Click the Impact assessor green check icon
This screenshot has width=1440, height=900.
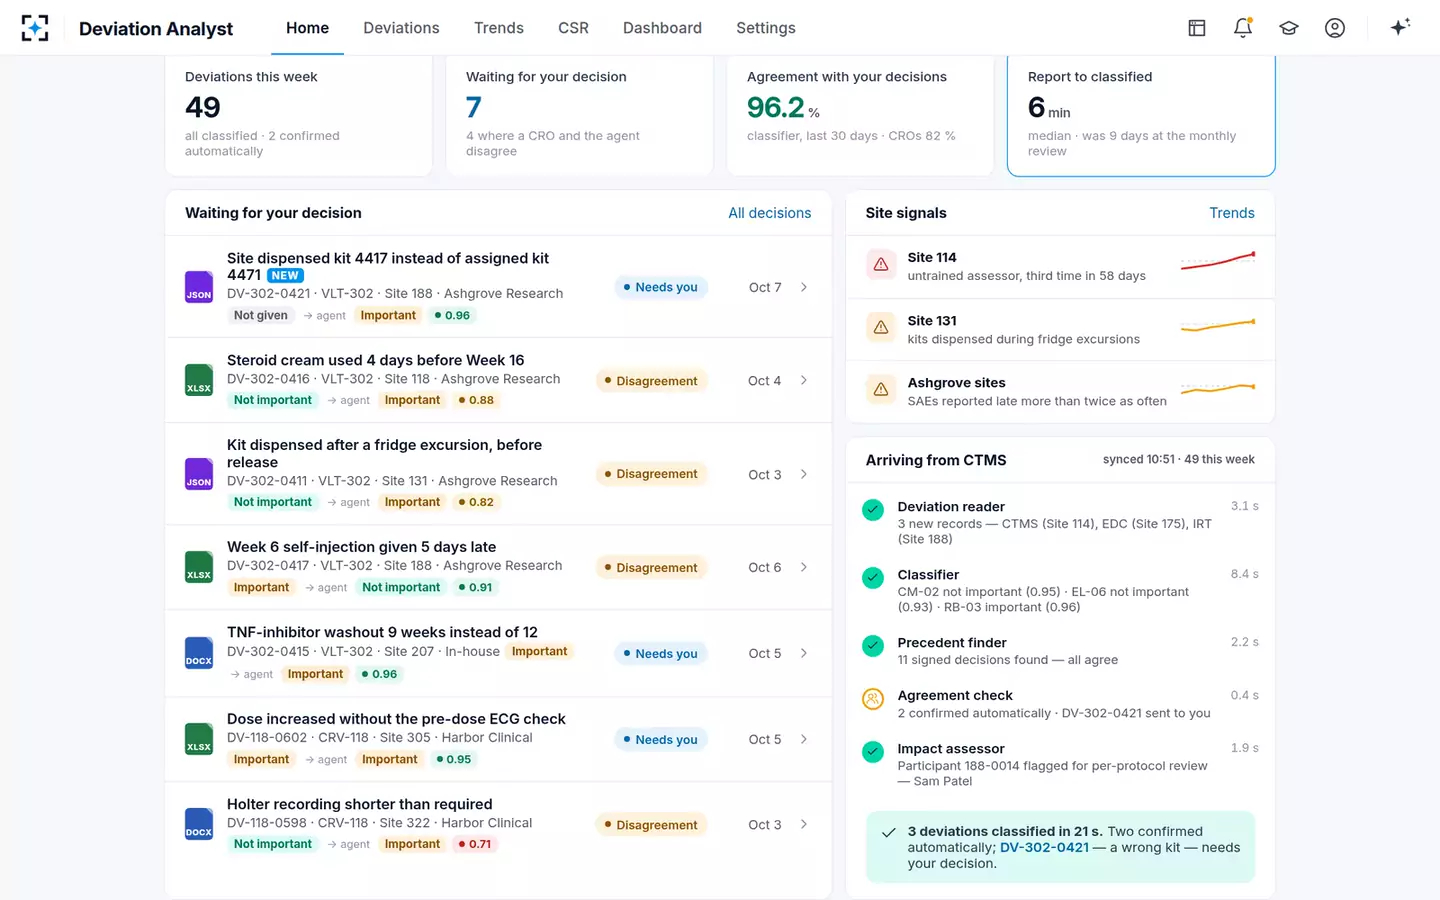click(873, 751)
